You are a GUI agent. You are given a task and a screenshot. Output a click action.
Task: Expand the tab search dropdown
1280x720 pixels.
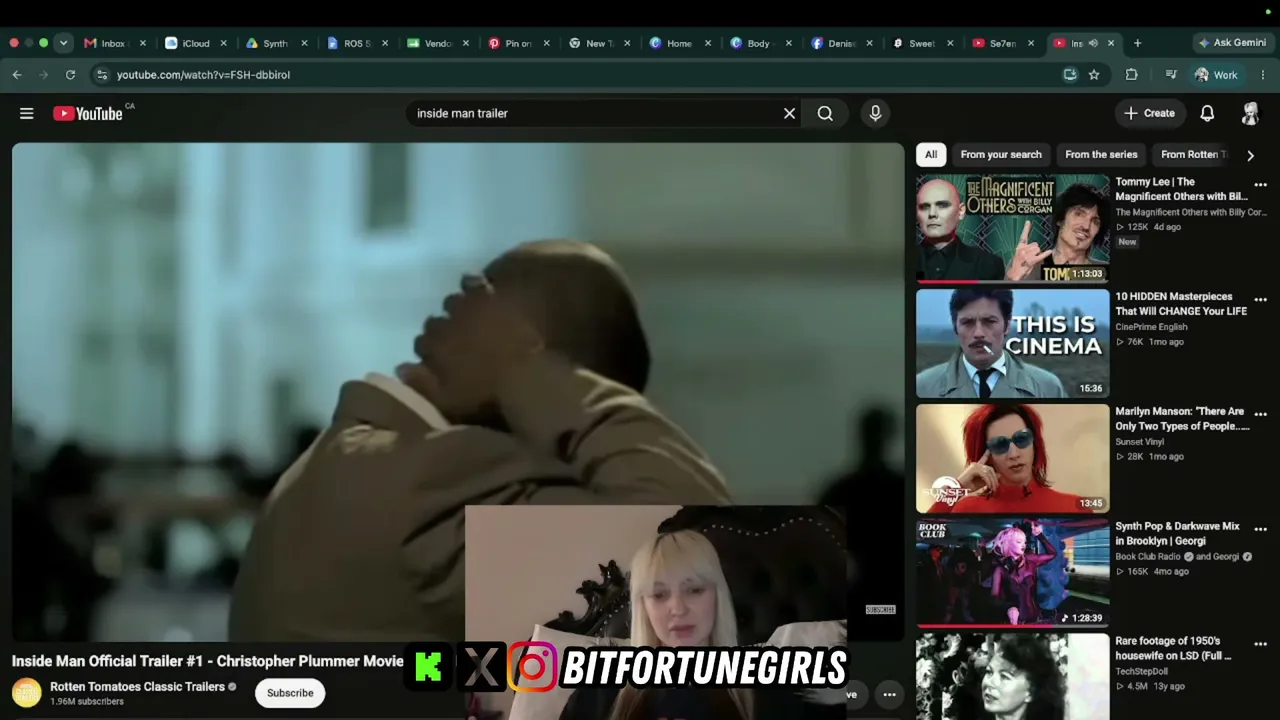click(x=63, y=43)
